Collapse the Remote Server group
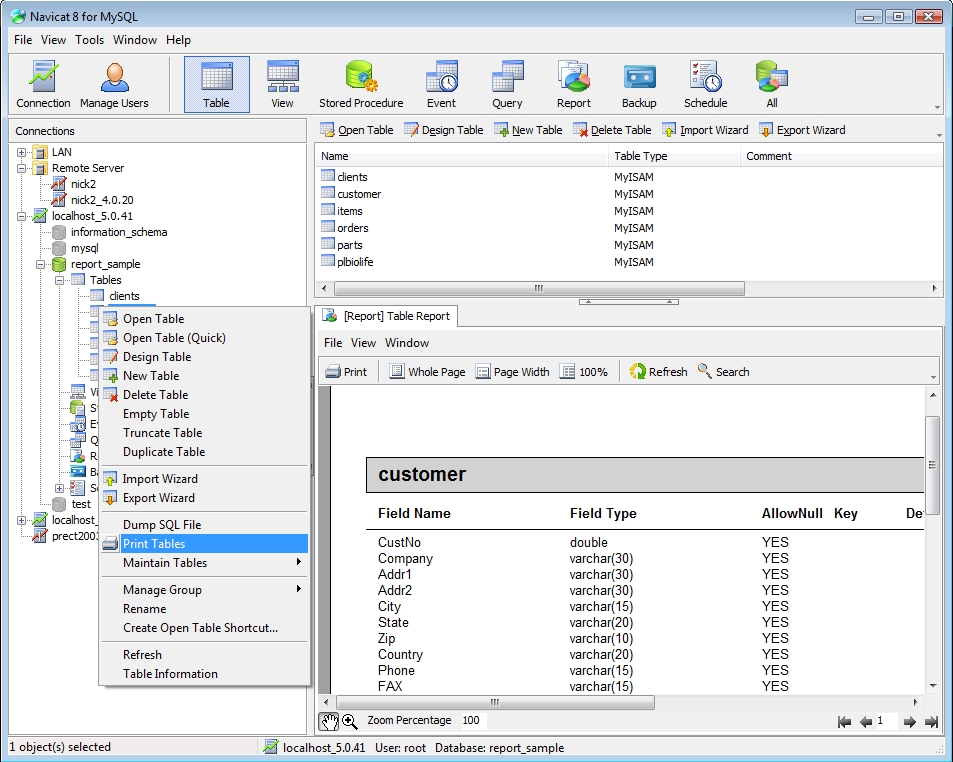953x762 pixels. tap(21, 168)
